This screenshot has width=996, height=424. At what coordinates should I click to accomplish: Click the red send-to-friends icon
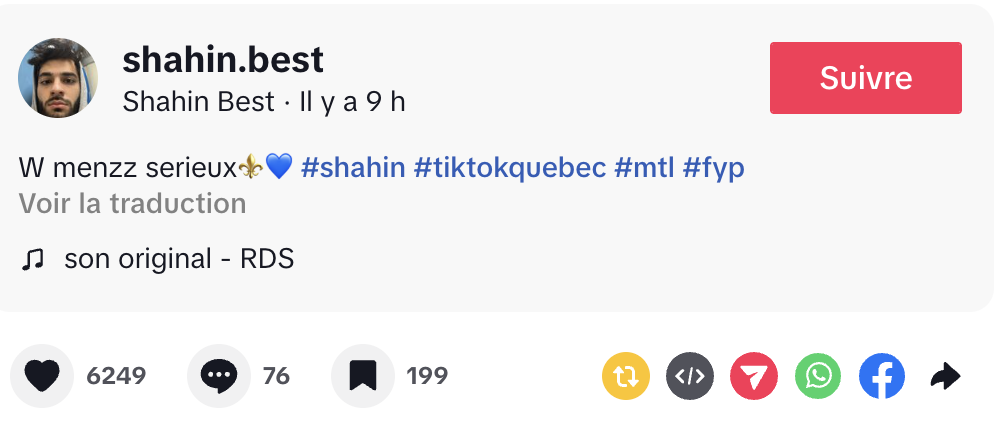pos(754,376)
